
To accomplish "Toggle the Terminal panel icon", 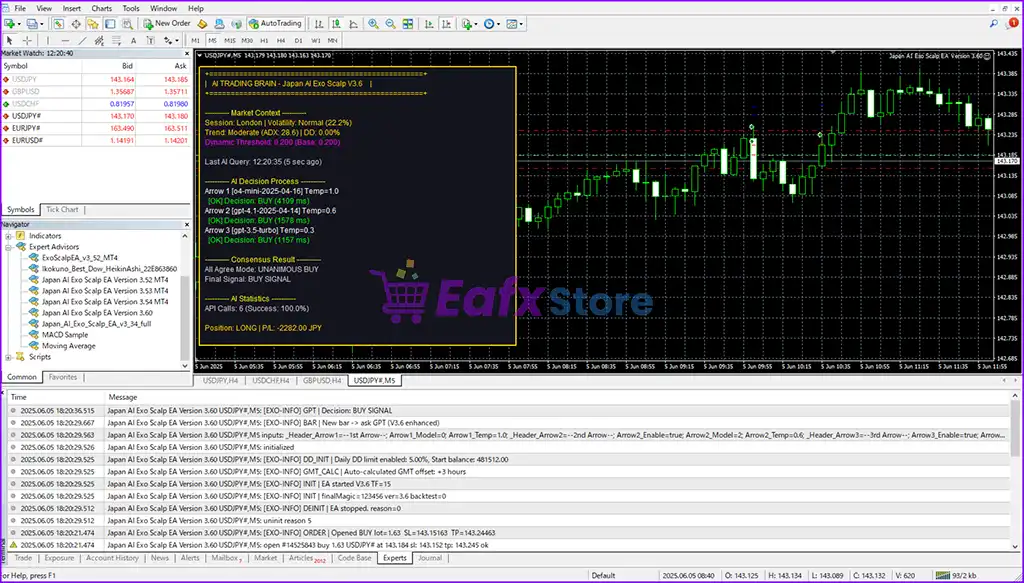I will [x=110, y=24].
